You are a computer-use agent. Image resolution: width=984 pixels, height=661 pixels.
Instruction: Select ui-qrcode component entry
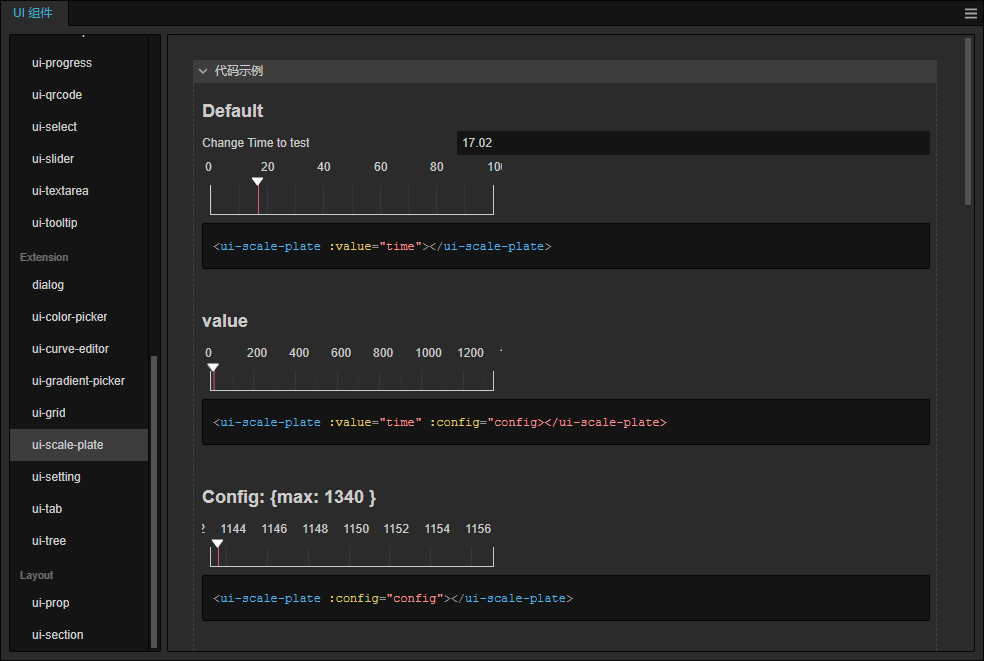(x=57, y=95)
